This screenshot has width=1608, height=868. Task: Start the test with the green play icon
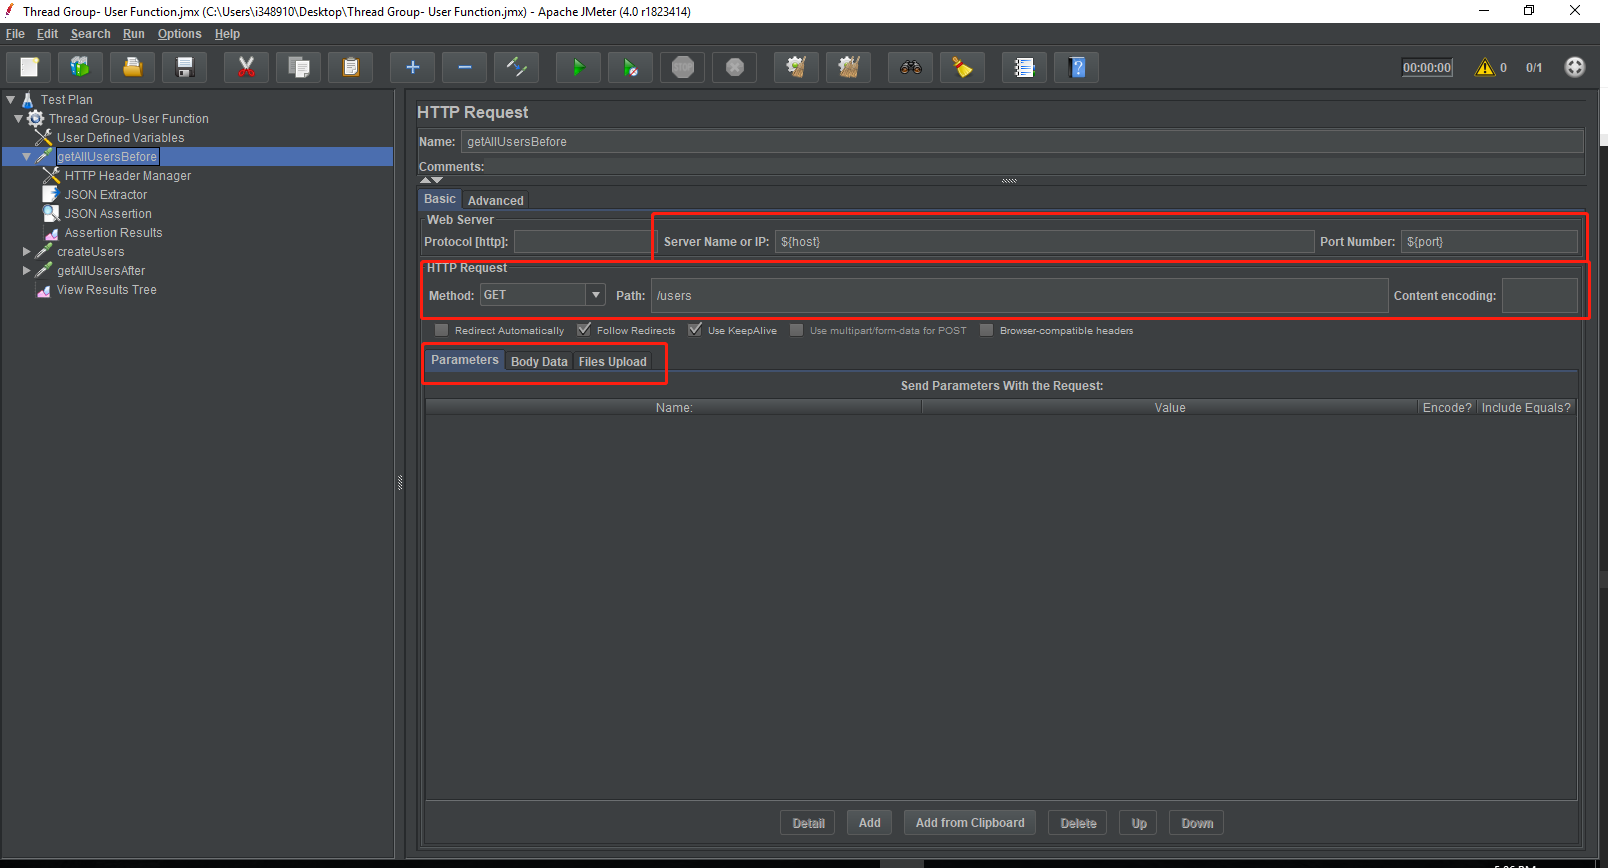578,67
